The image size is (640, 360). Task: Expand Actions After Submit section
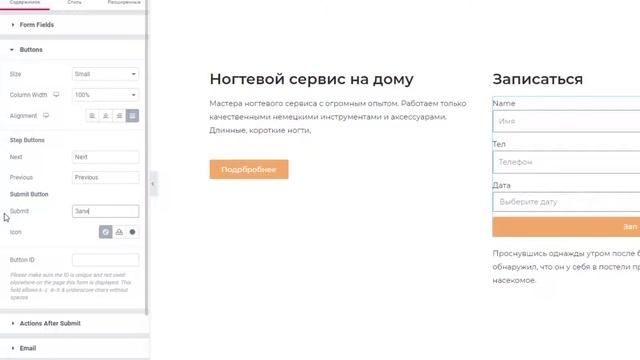[73, 323]
